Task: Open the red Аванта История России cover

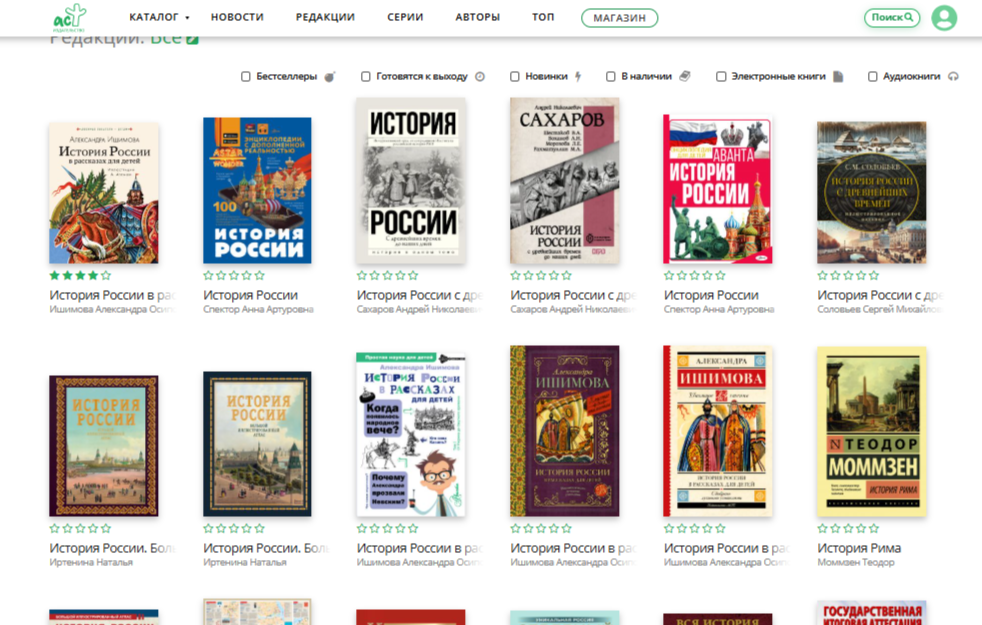Action: tap(718, 189)
